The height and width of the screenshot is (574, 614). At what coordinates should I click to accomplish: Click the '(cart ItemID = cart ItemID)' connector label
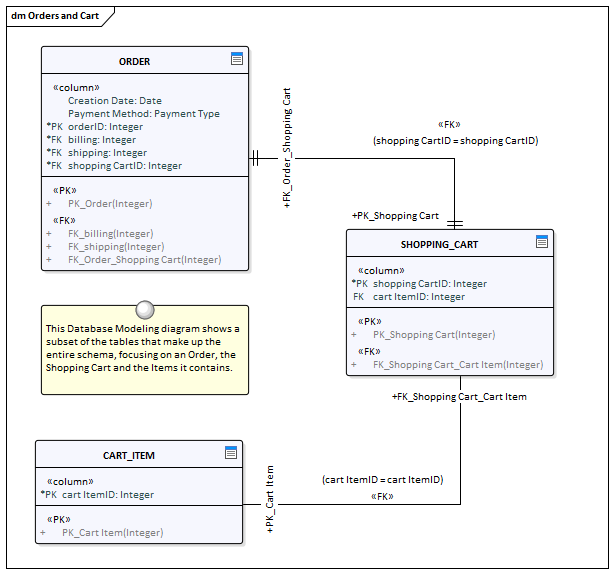[382, 479]
